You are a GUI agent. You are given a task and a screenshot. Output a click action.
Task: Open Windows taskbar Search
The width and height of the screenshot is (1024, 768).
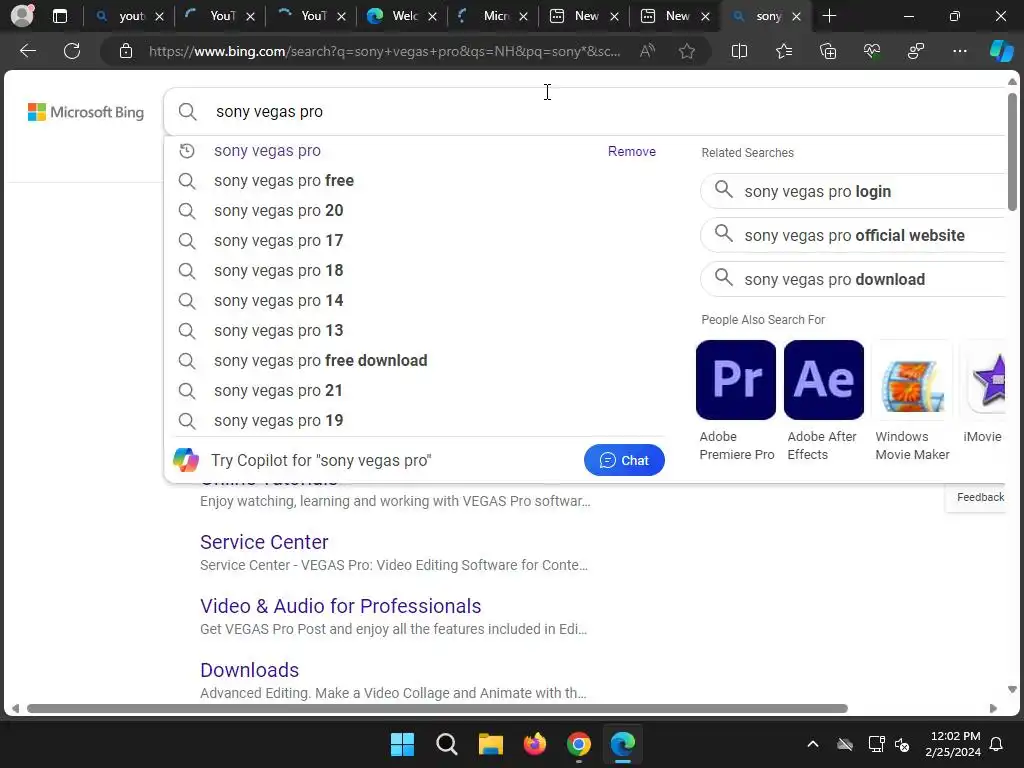click(x=447, y=744)
